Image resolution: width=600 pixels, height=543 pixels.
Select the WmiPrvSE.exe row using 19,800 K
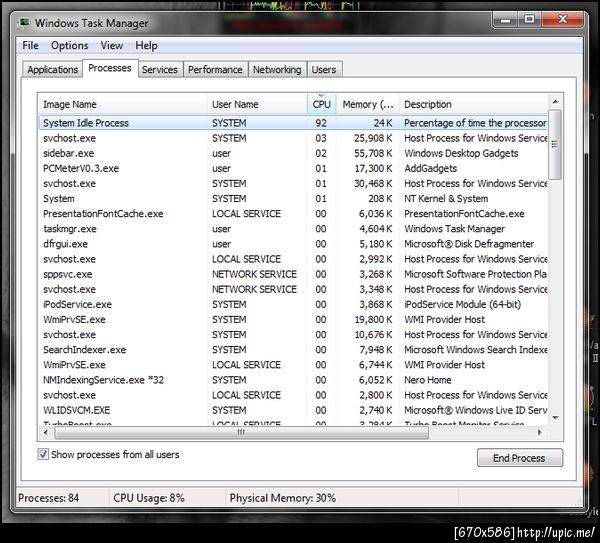[x=293, y=320]
